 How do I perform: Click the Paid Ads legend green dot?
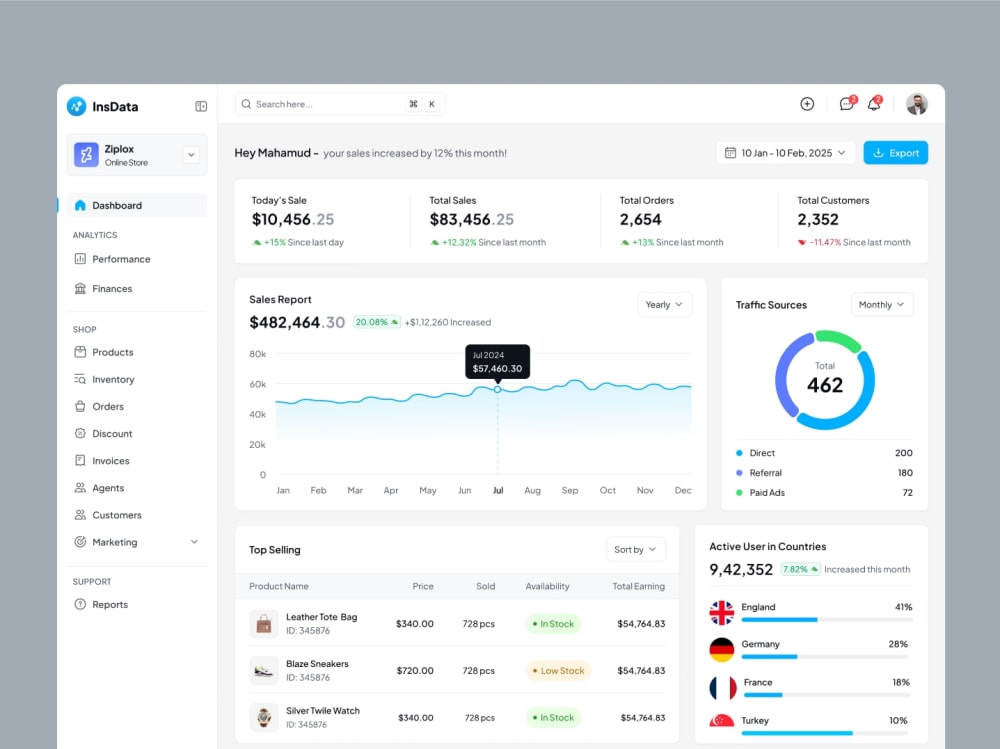pyautogui.click(x=739, y=493)
